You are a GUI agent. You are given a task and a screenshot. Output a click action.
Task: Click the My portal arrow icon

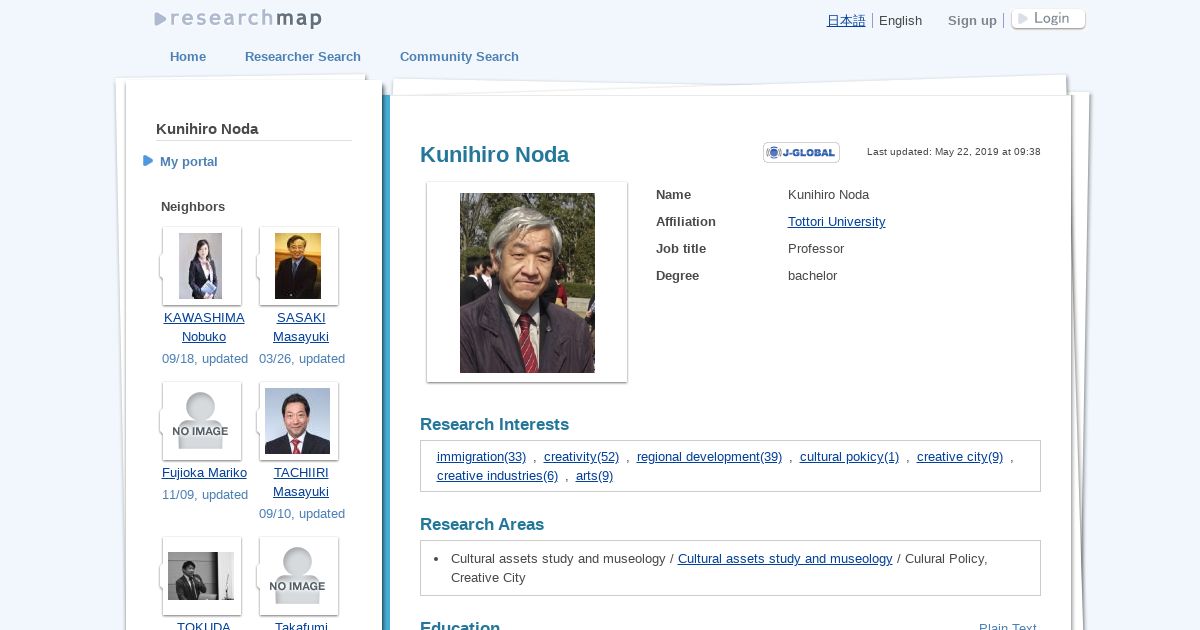point(148,161)
